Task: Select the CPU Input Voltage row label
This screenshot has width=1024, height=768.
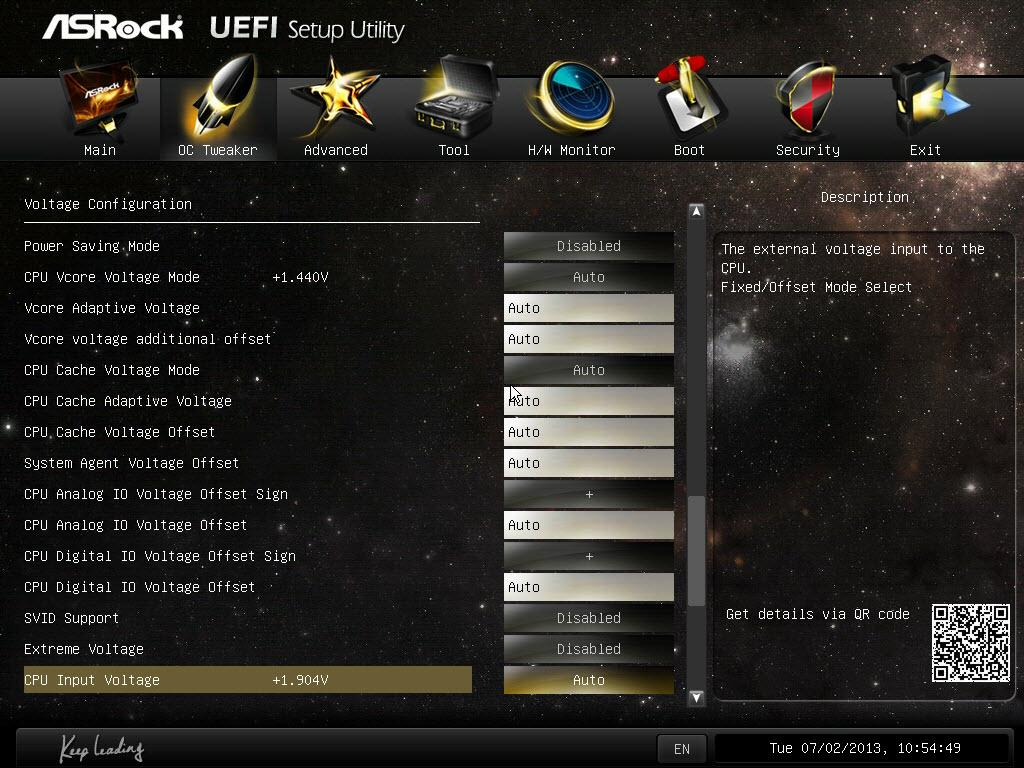Action: click(x=92, y=680)
